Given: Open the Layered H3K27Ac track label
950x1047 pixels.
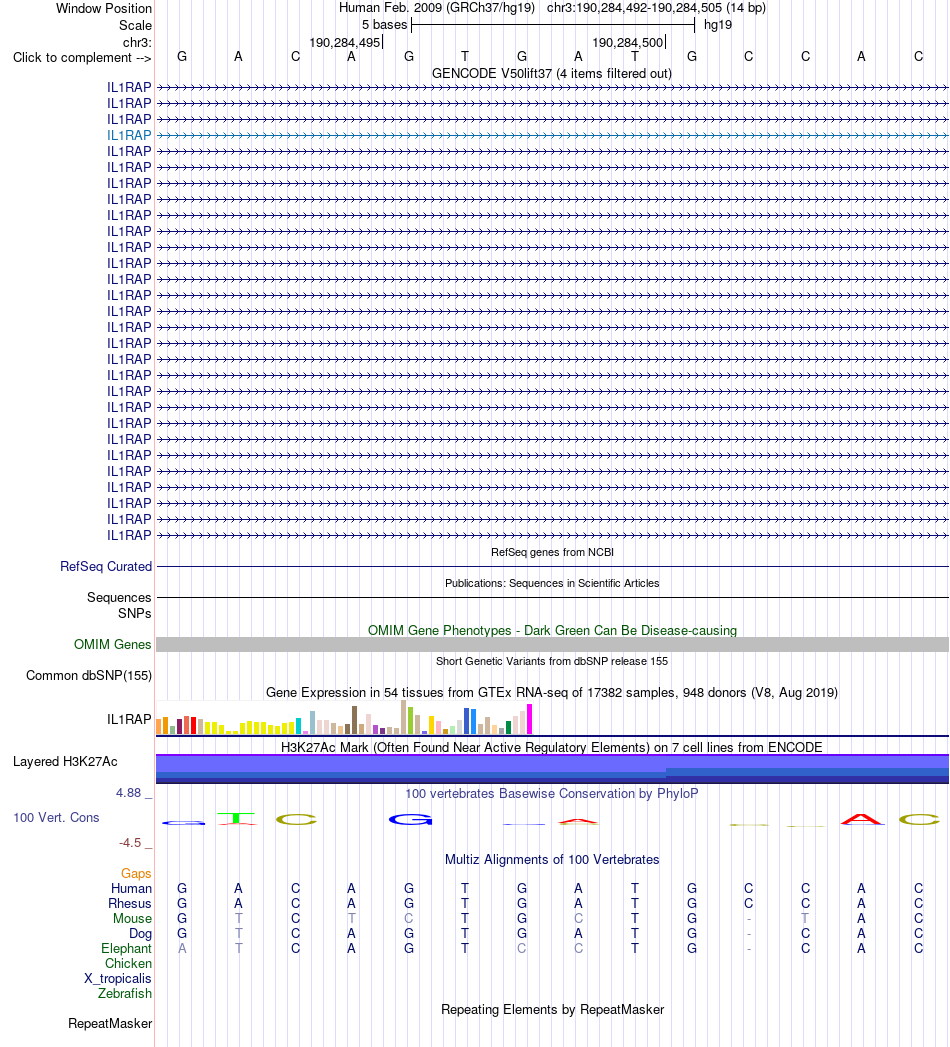Looking at the screenshot, I should point(65,761).
